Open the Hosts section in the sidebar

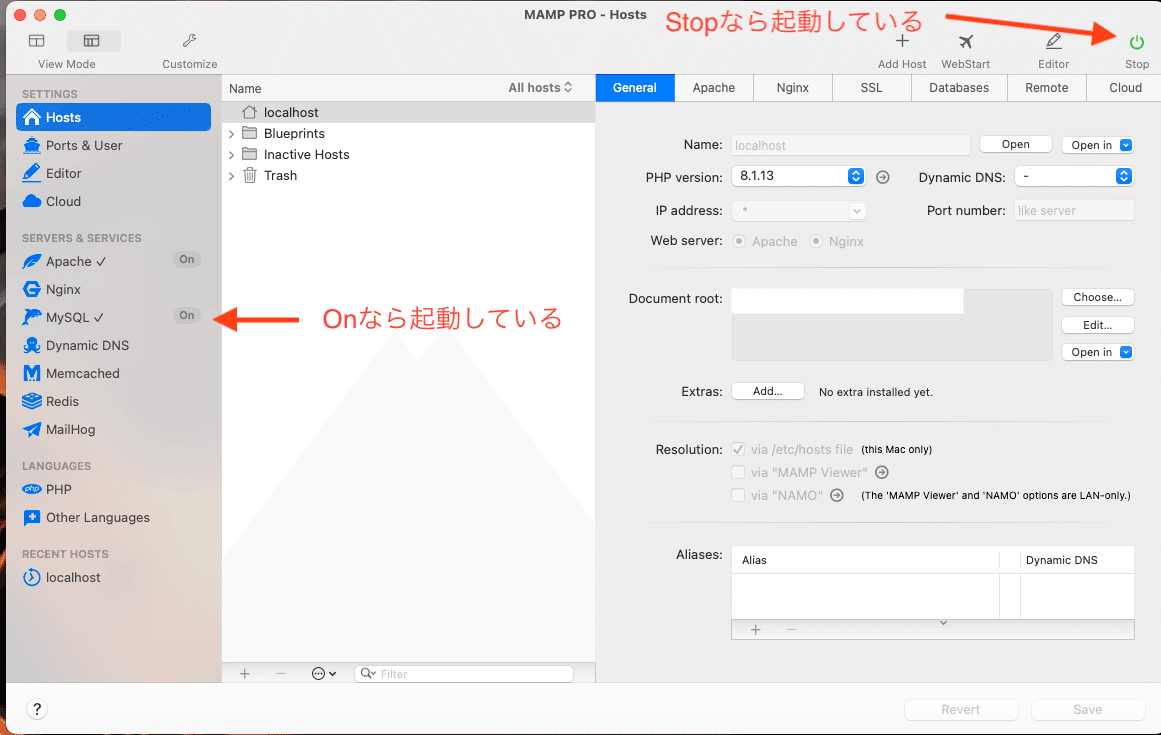coord(62,116)
